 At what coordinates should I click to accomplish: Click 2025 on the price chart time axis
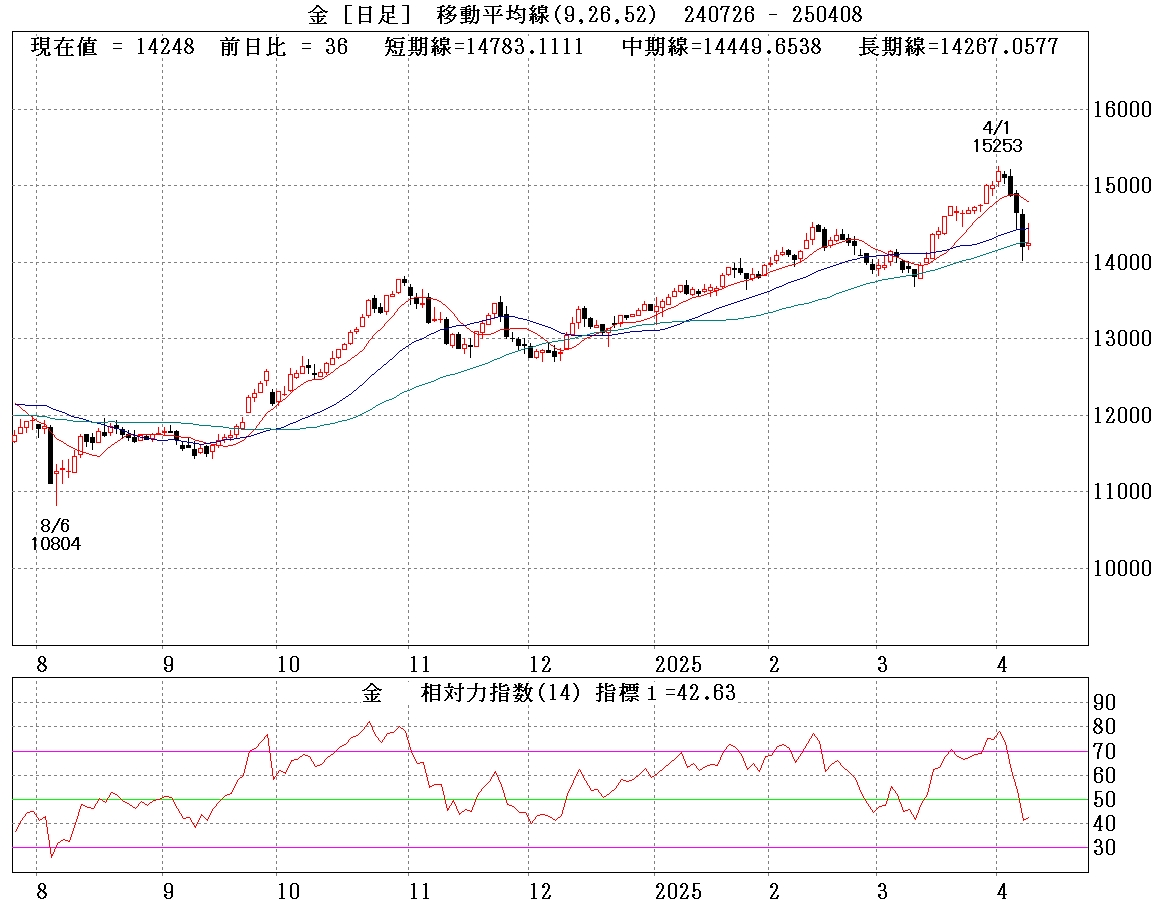(x=679, y=665)
